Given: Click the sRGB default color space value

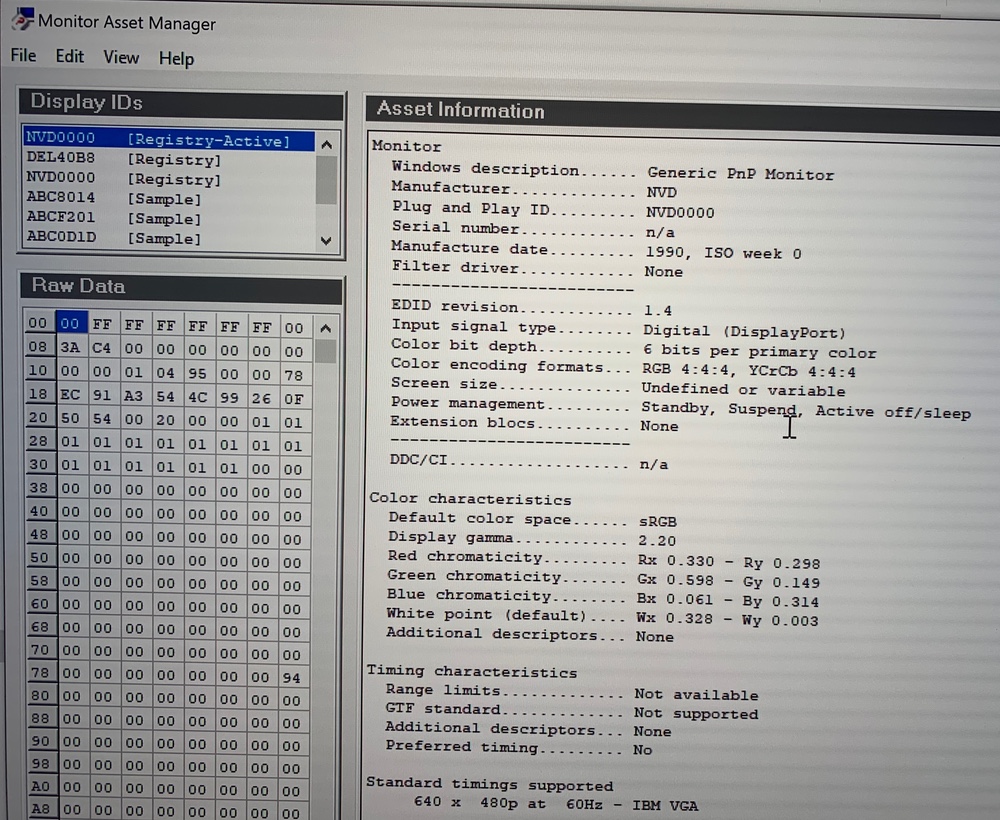Looking at the screenshot, I should coord(658,522).
